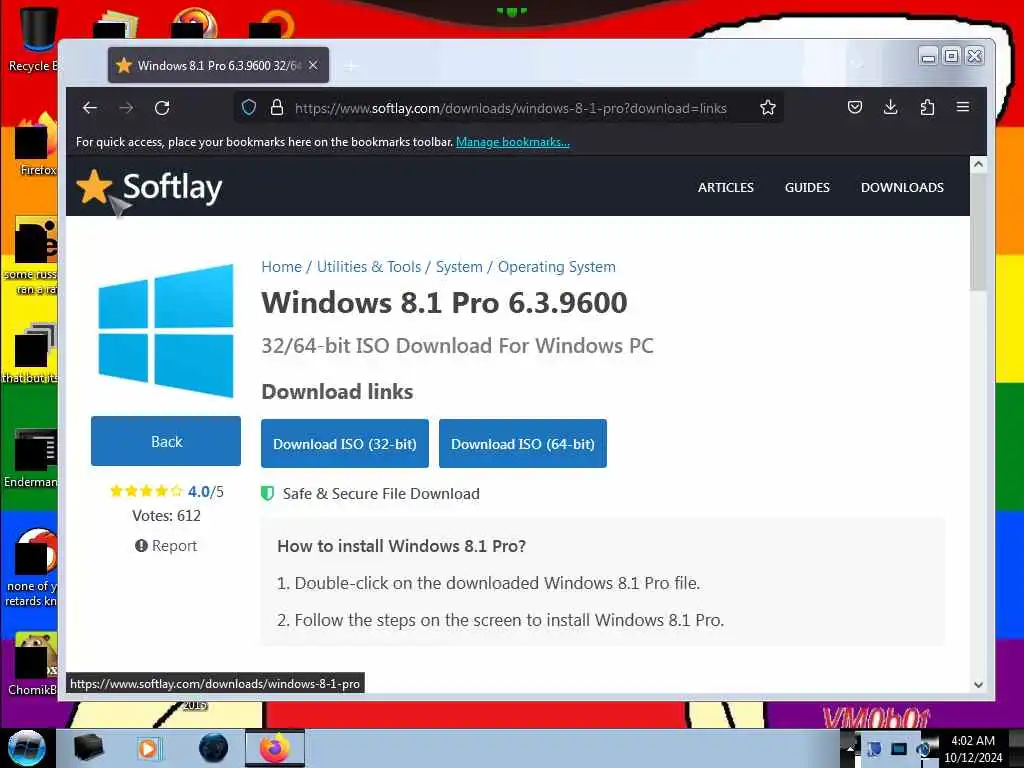Click the How to install Windows 8.1 Pro? heading
The image size is (1024, 768).
401,546
